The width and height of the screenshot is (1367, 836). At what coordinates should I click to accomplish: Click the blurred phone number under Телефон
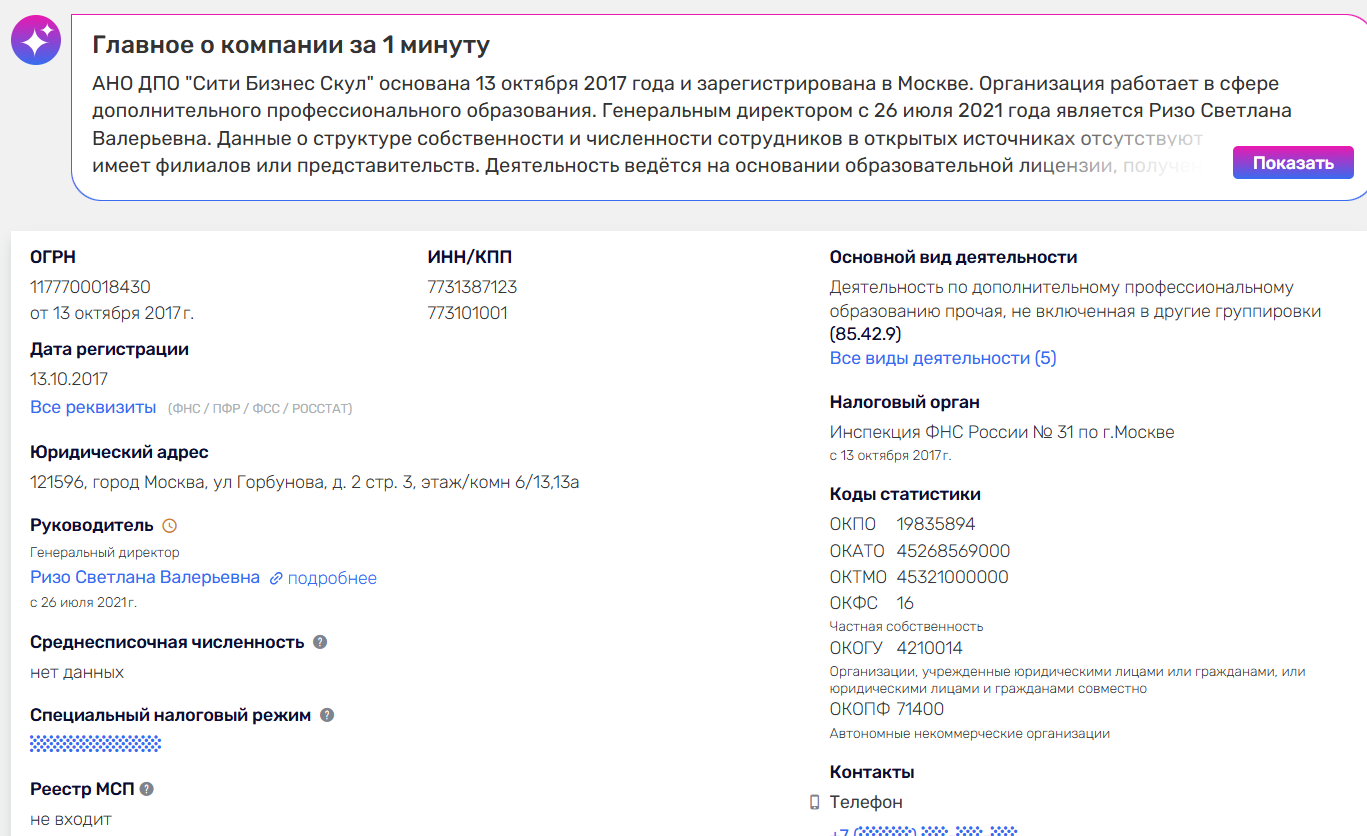924,831
